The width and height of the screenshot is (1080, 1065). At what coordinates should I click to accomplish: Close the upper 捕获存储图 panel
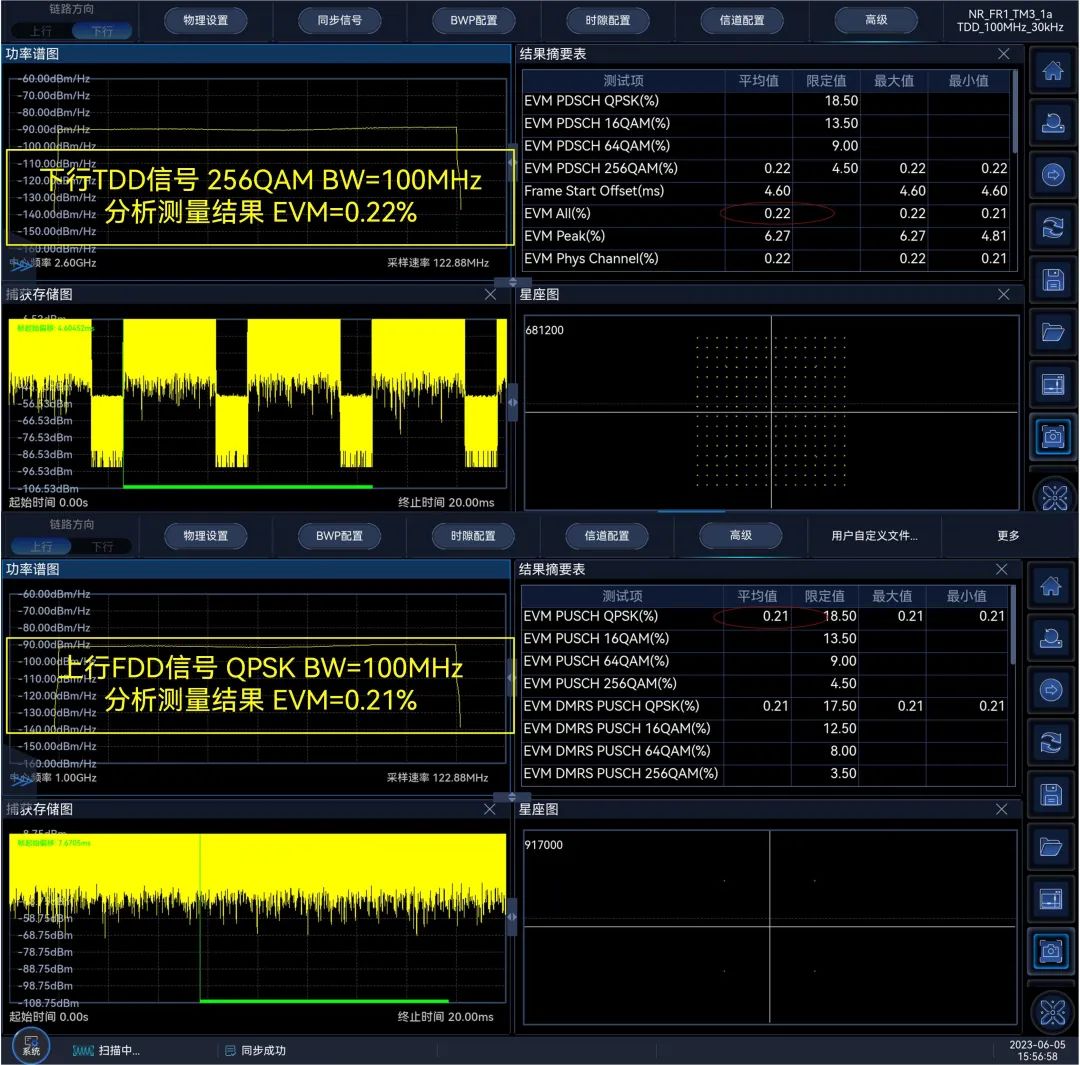point(490,294)
